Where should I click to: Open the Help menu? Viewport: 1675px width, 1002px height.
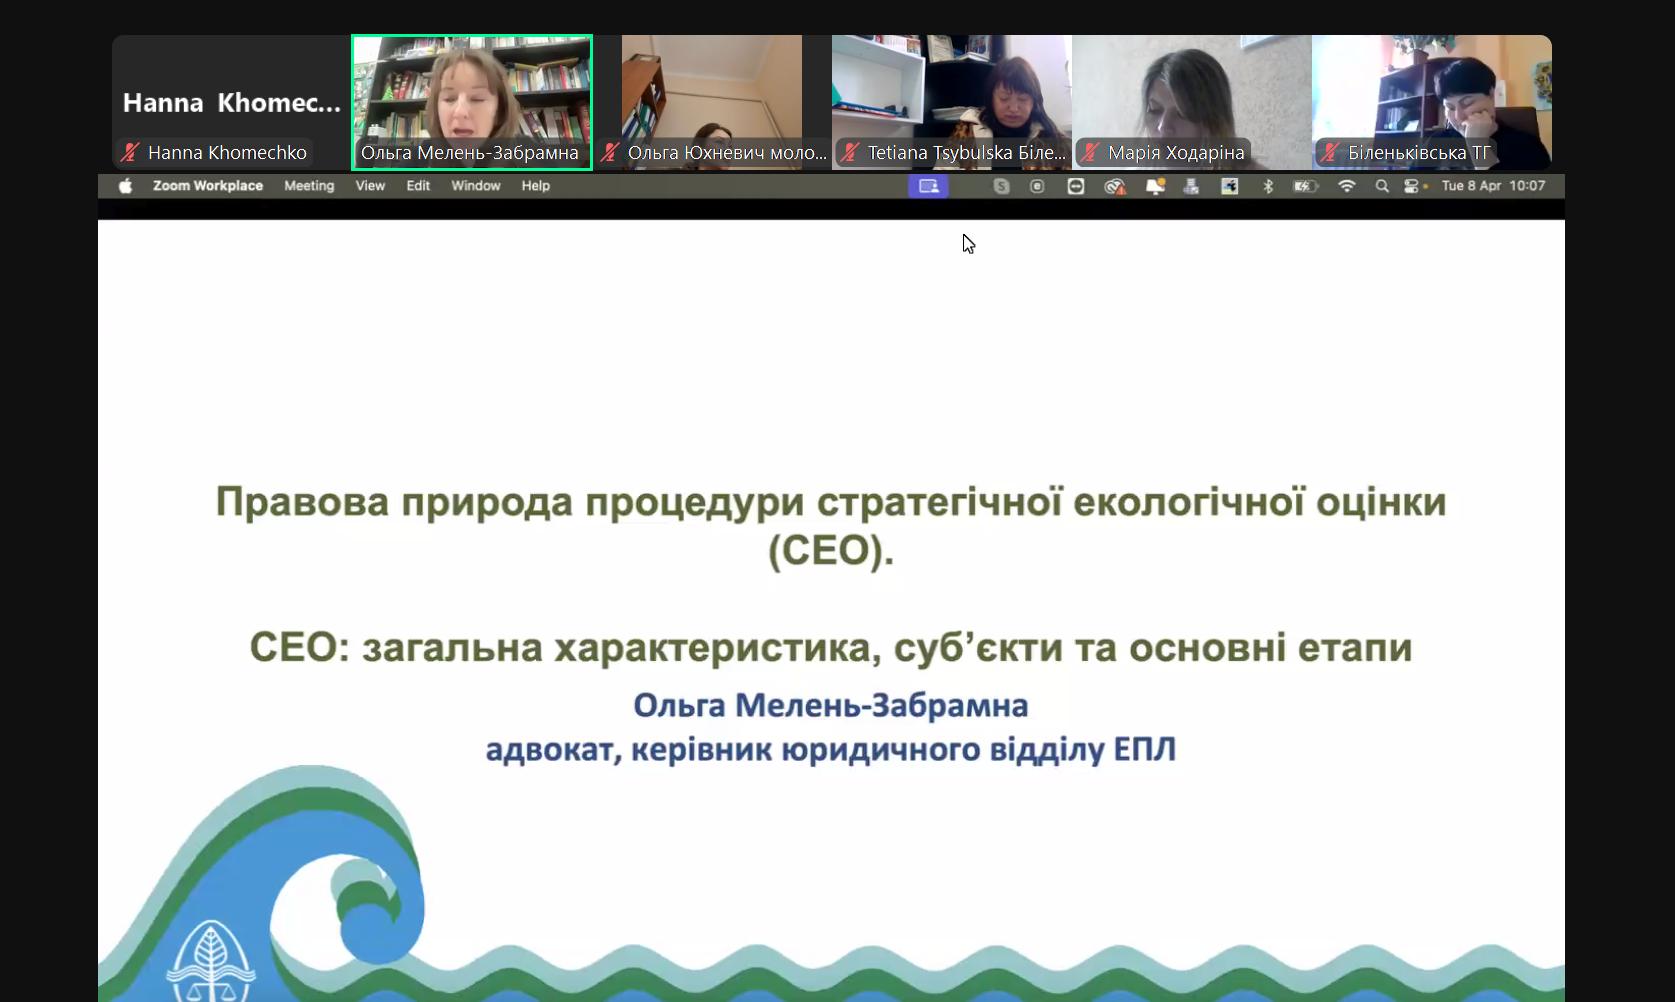[535, 186]
